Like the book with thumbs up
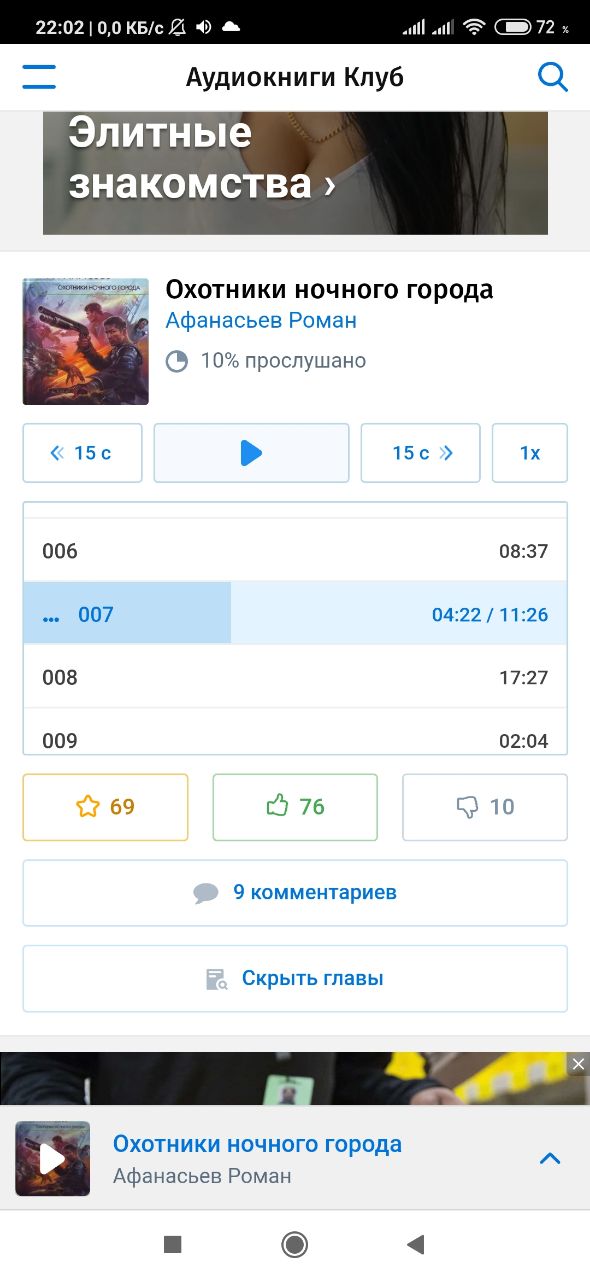 (x=295, y=807)
